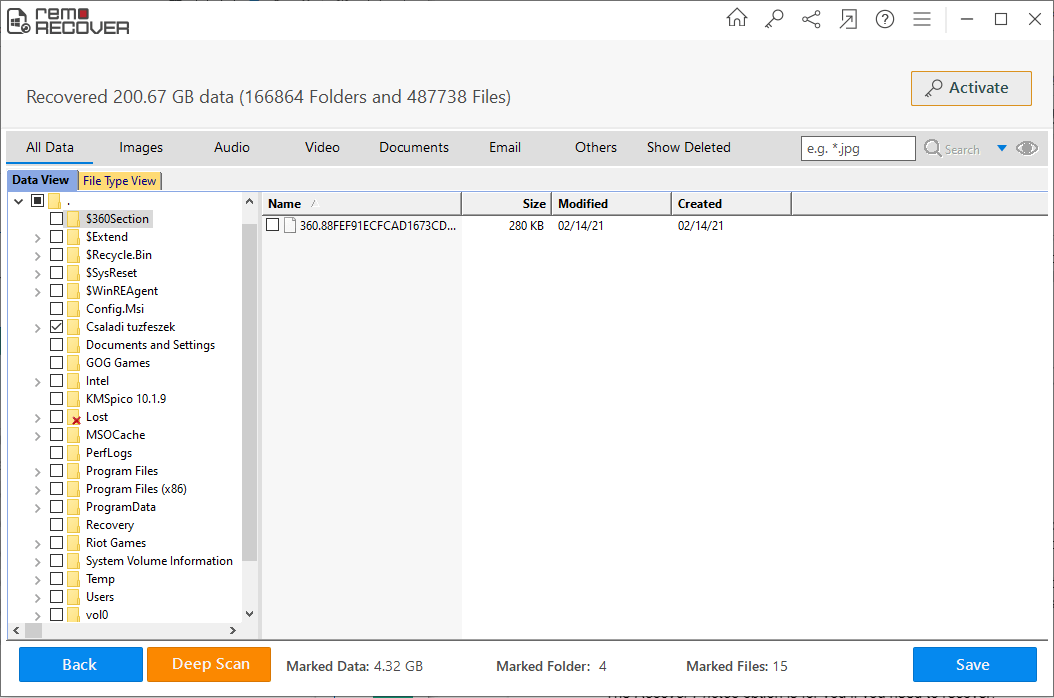This screenshot has width=1054, height=698.
Task: Expand the System Volume Information folder
Action: 38,561
